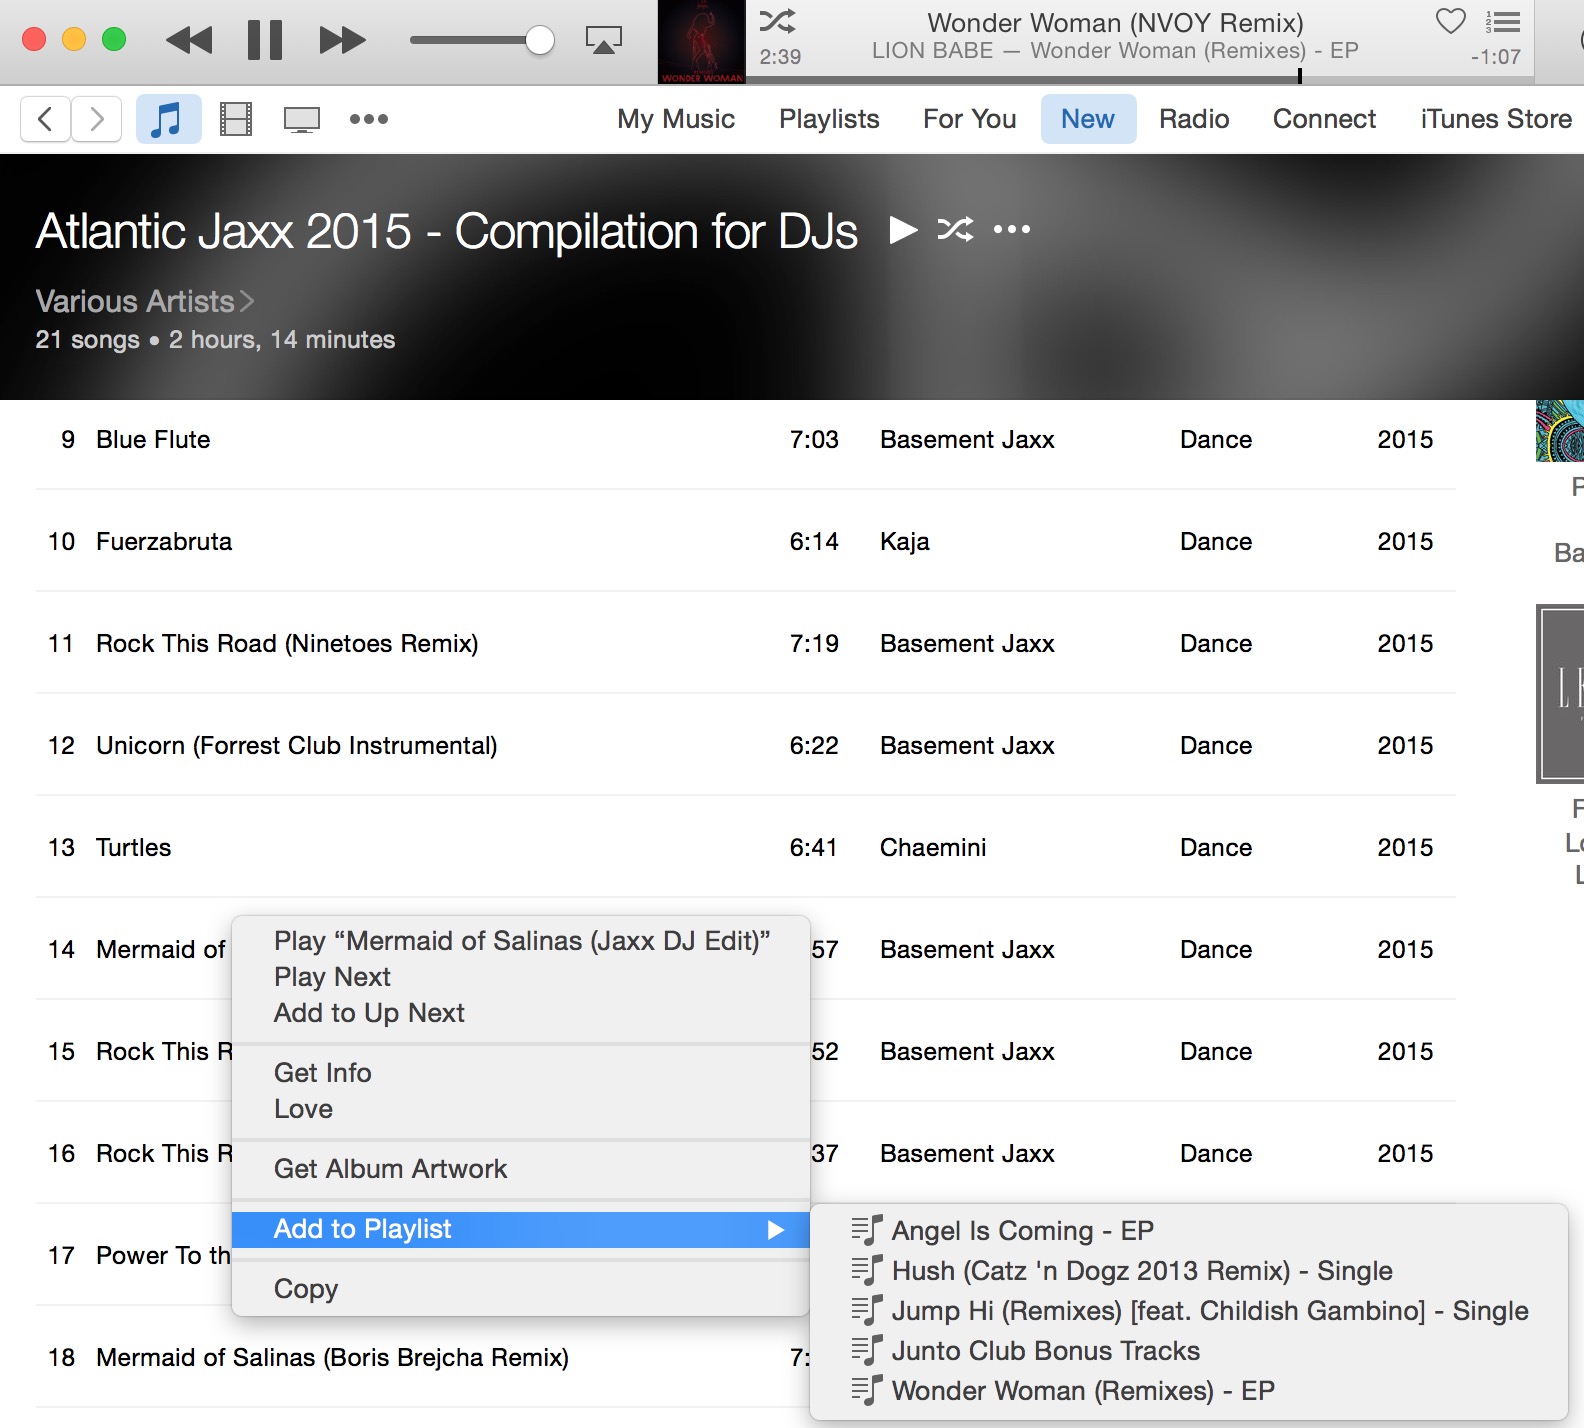Choose Play "Mermaid of Salinas" in context menu
The image size is (1584, 1428).
pos(521,941)
